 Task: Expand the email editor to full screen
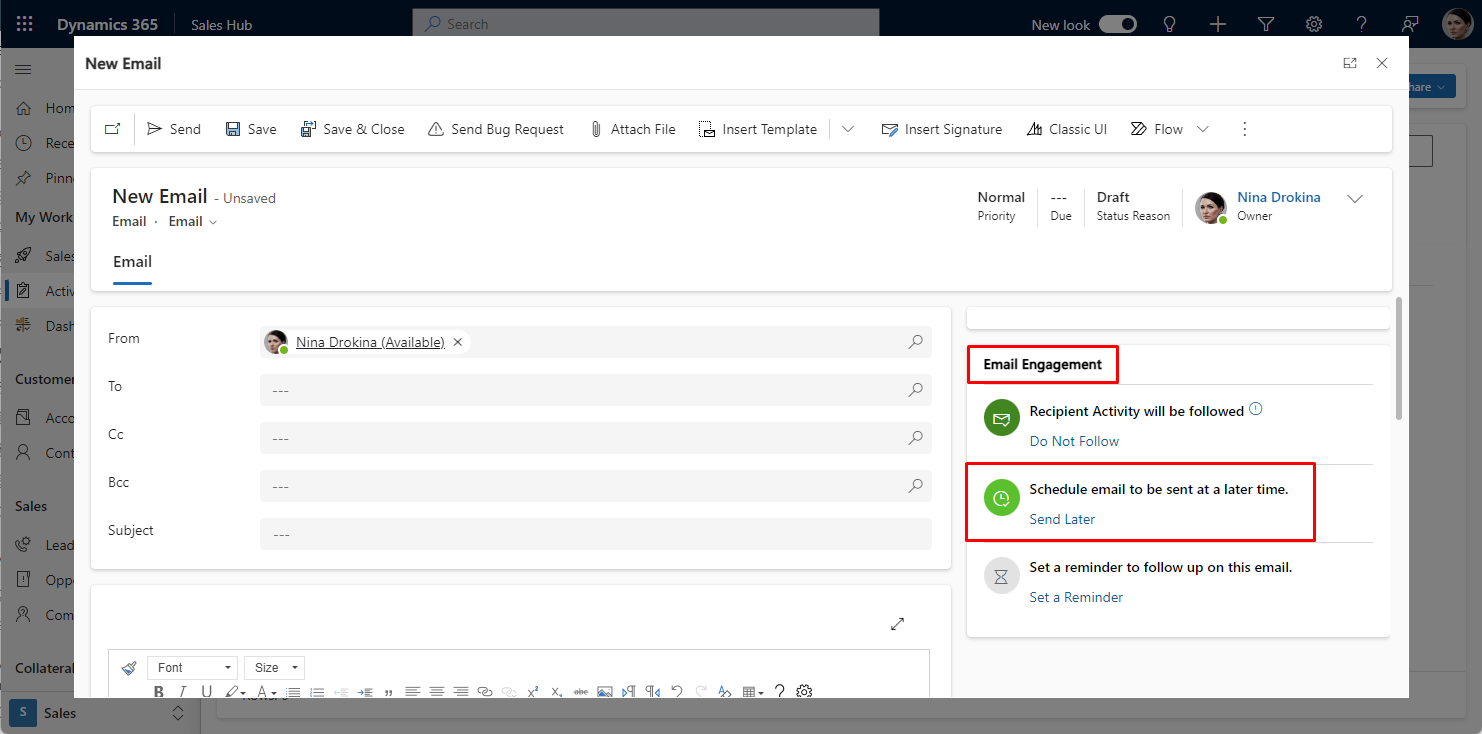coord(897,624)
